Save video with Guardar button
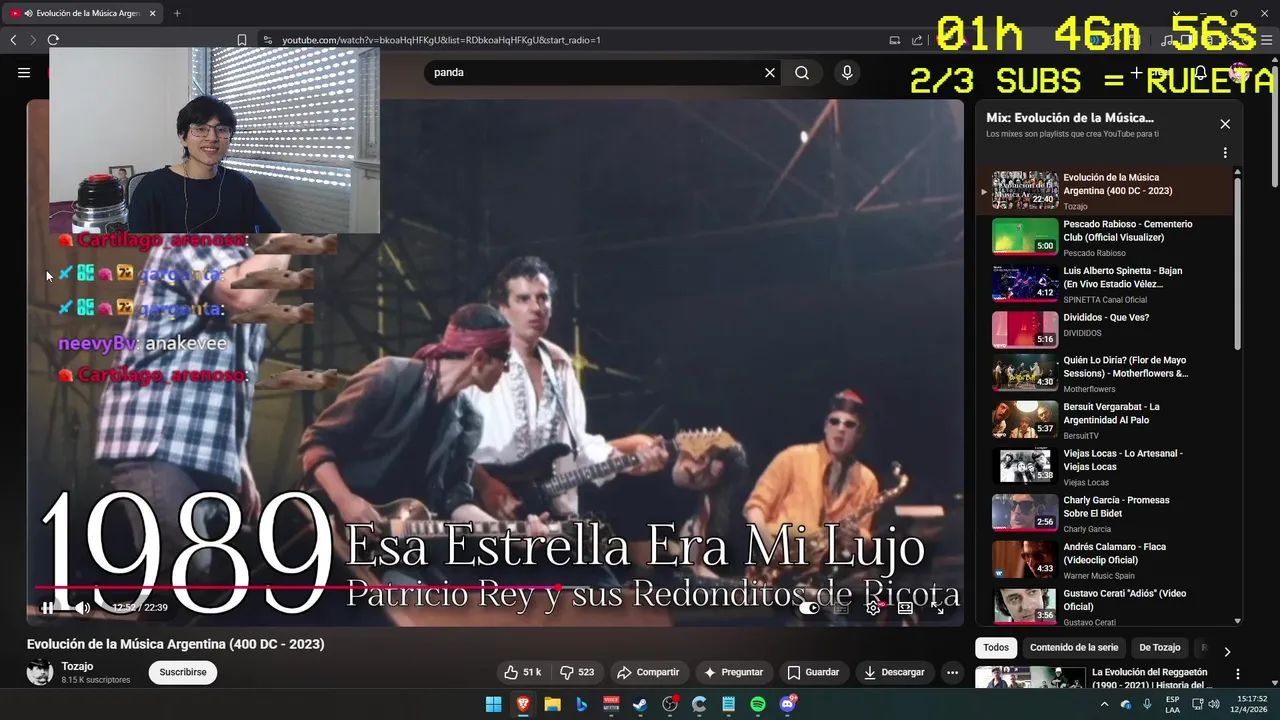The image size is (1280, 720). click(x=813, y=672)
